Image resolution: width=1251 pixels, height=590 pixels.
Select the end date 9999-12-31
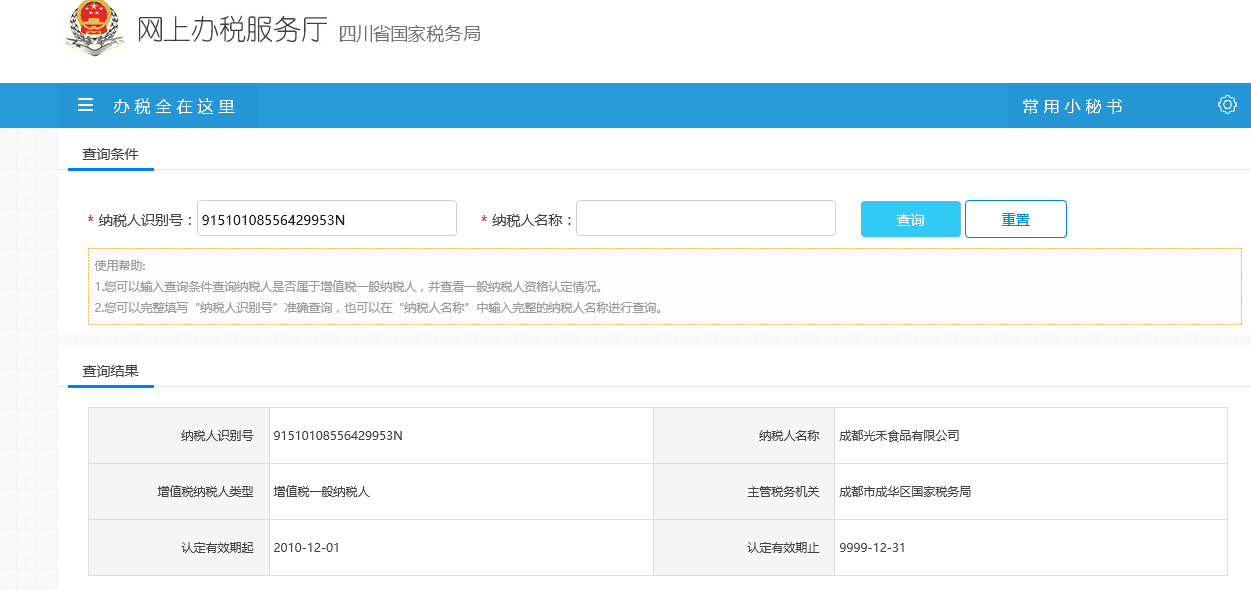(872, 548)
